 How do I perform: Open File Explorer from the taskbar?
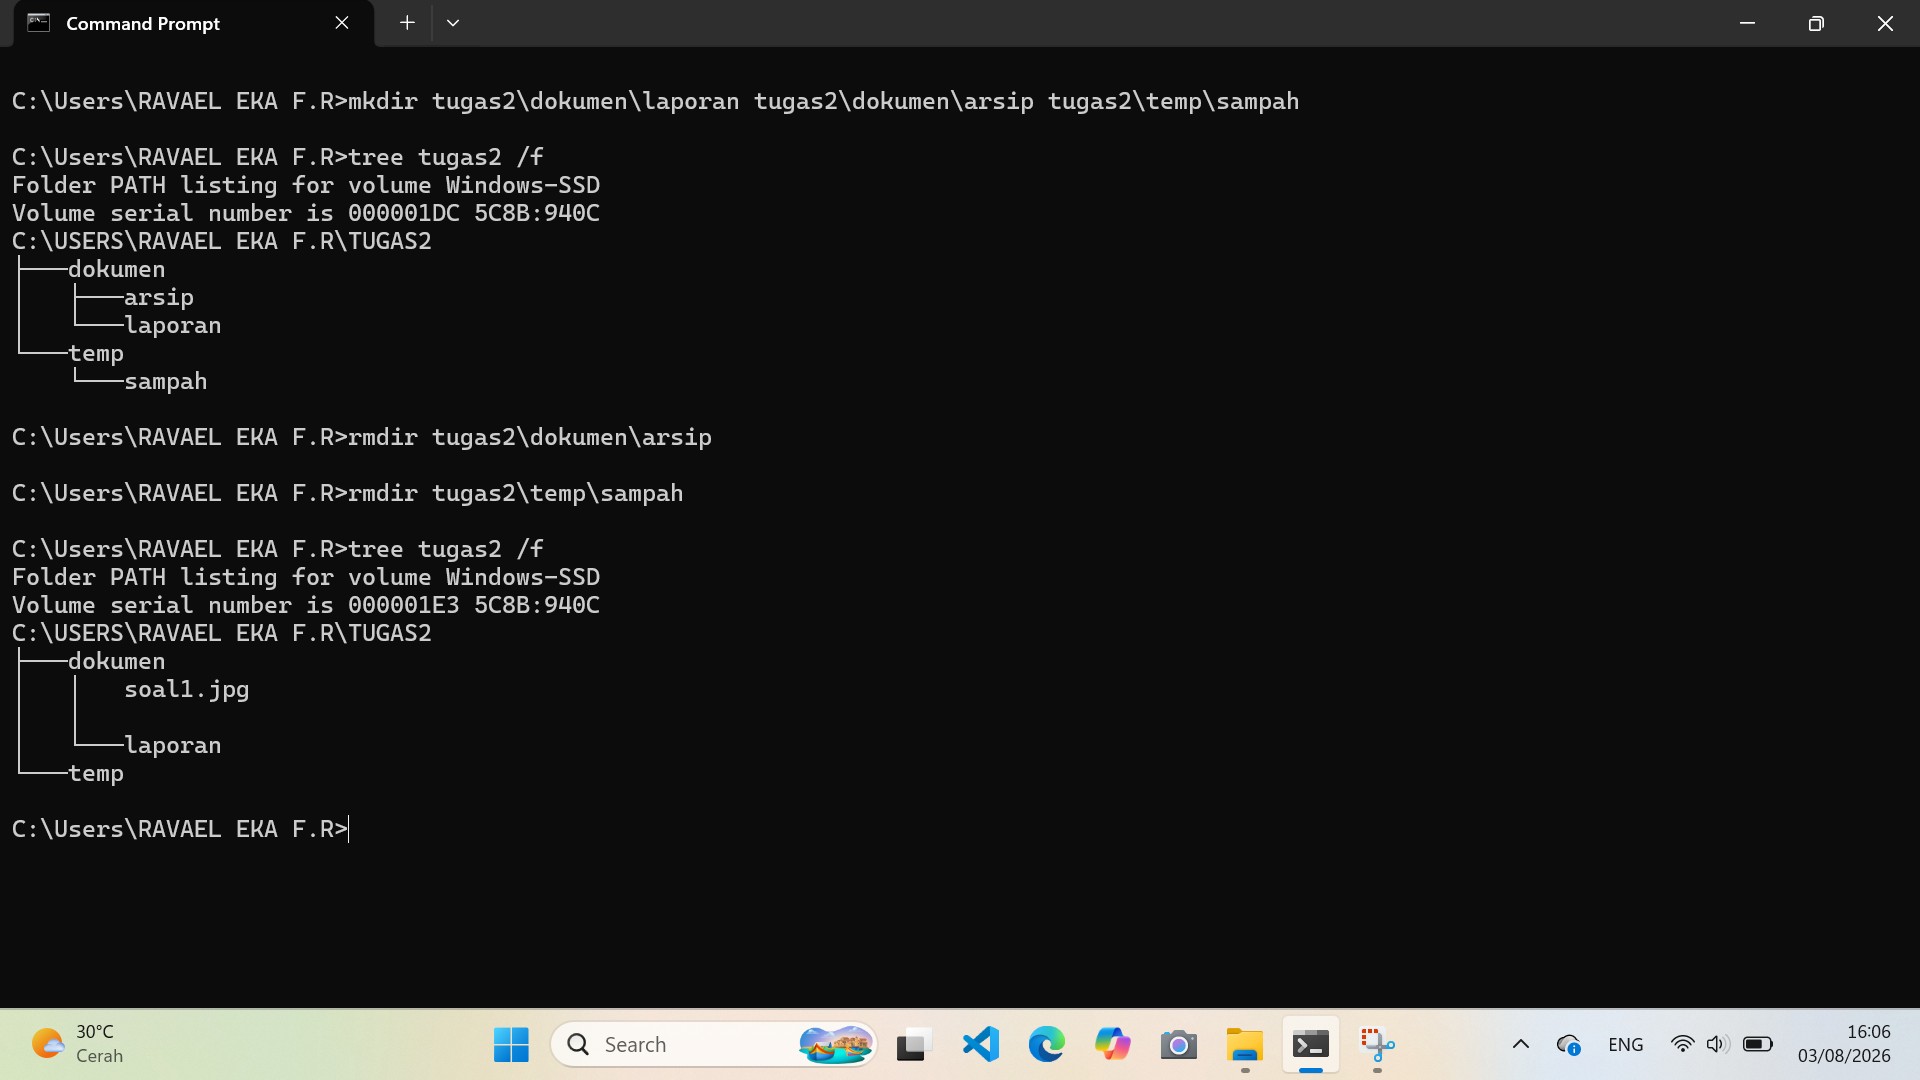[1245, 1045]
